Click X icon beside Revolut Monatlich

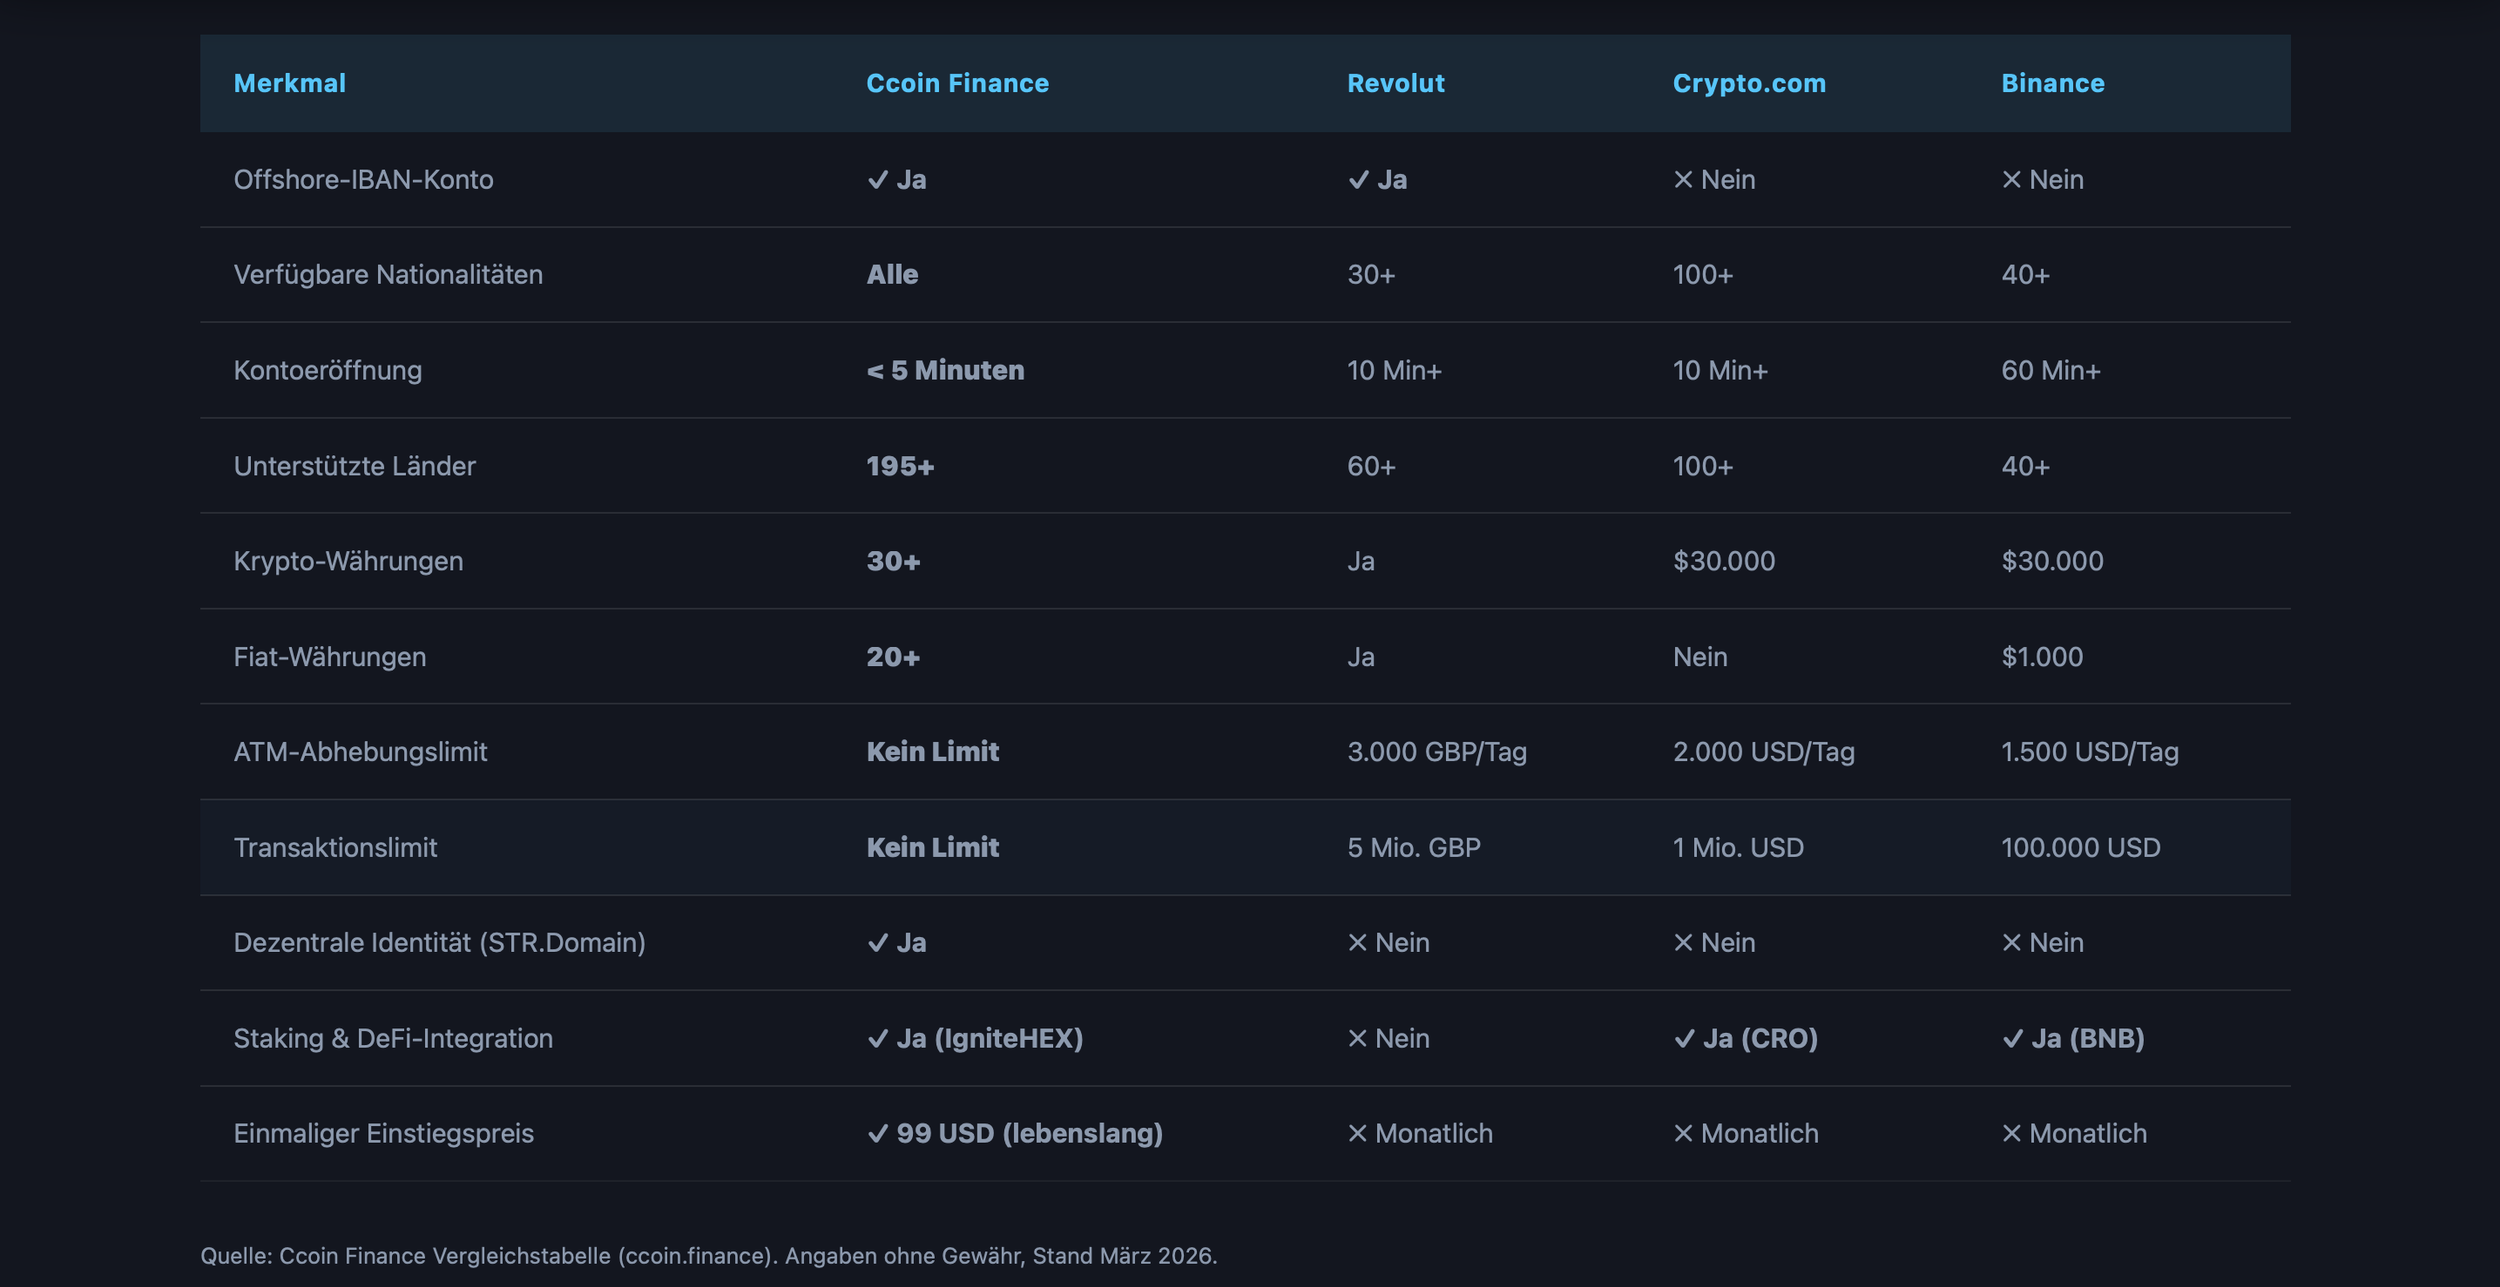tap(1357, 1134)
